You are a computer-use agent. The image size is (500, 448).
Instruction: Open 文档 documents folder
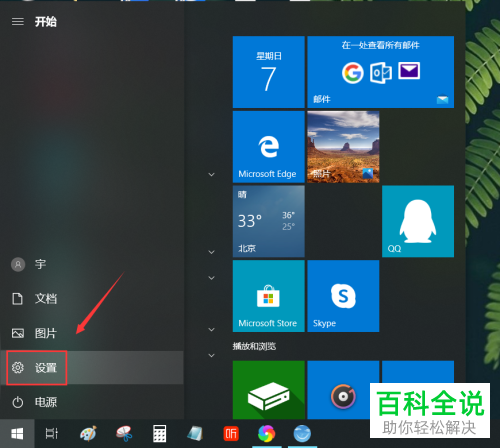[92, 299]
